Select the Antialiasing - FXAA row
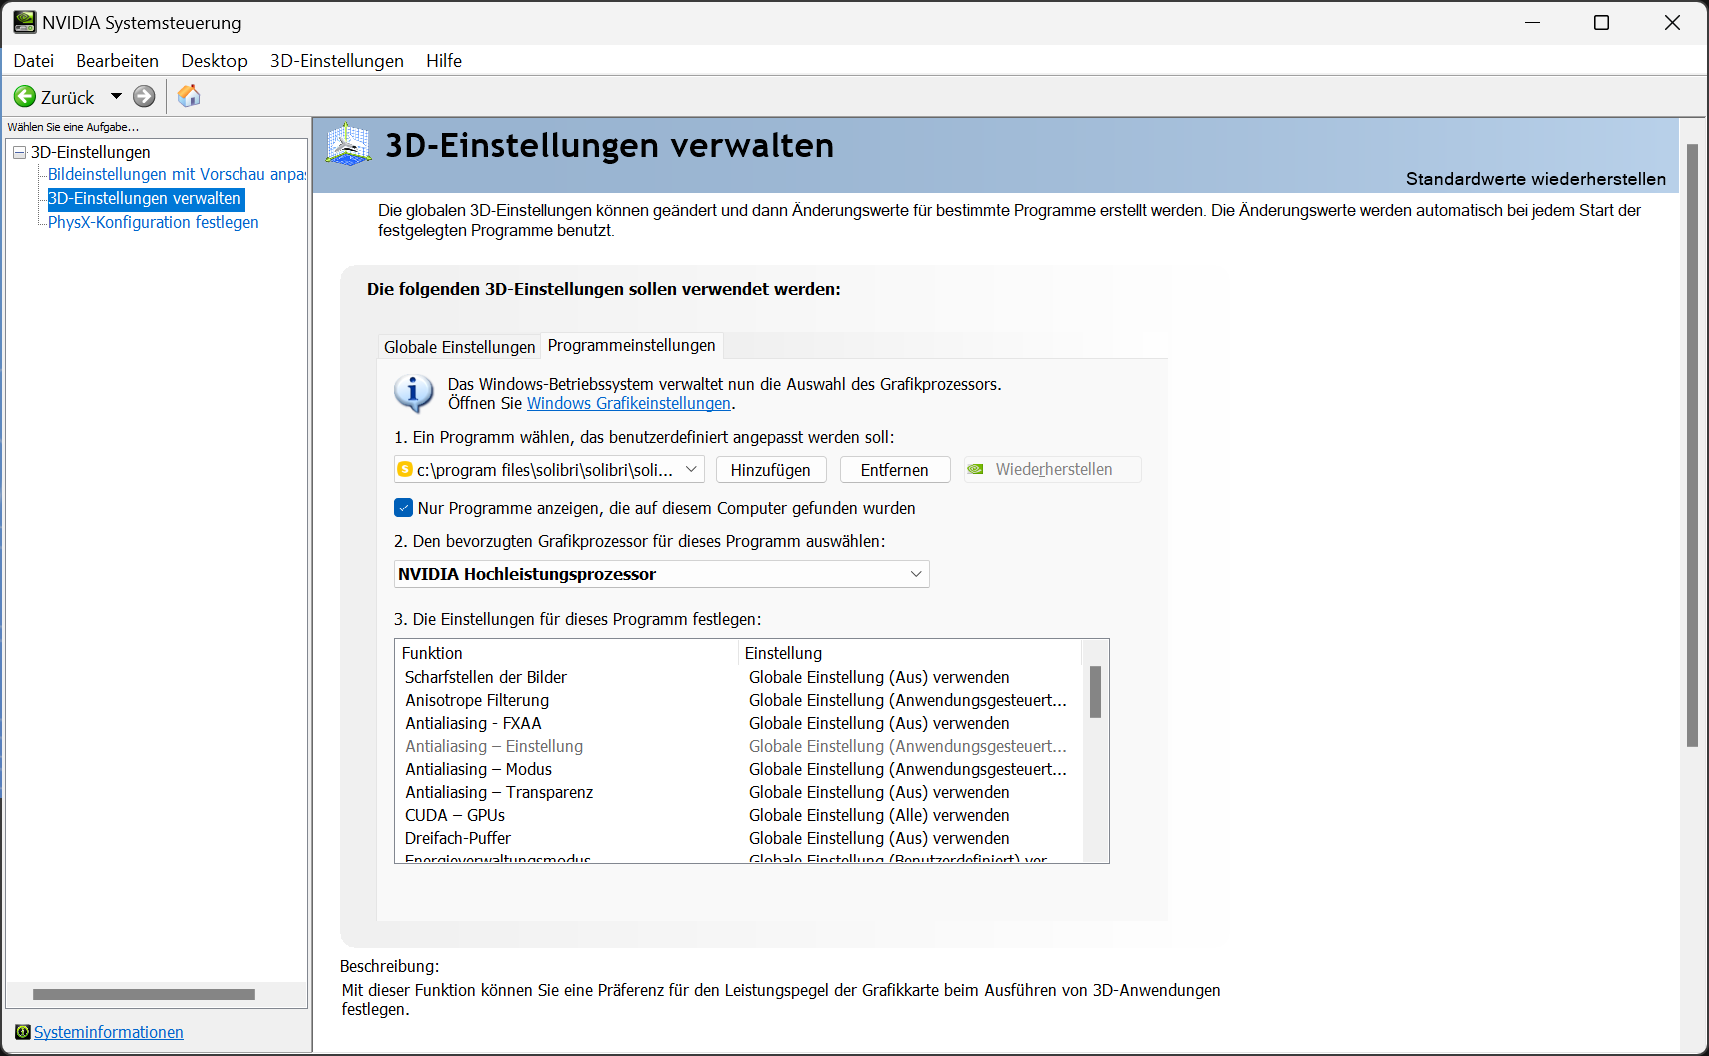 (x=738, y=723)
